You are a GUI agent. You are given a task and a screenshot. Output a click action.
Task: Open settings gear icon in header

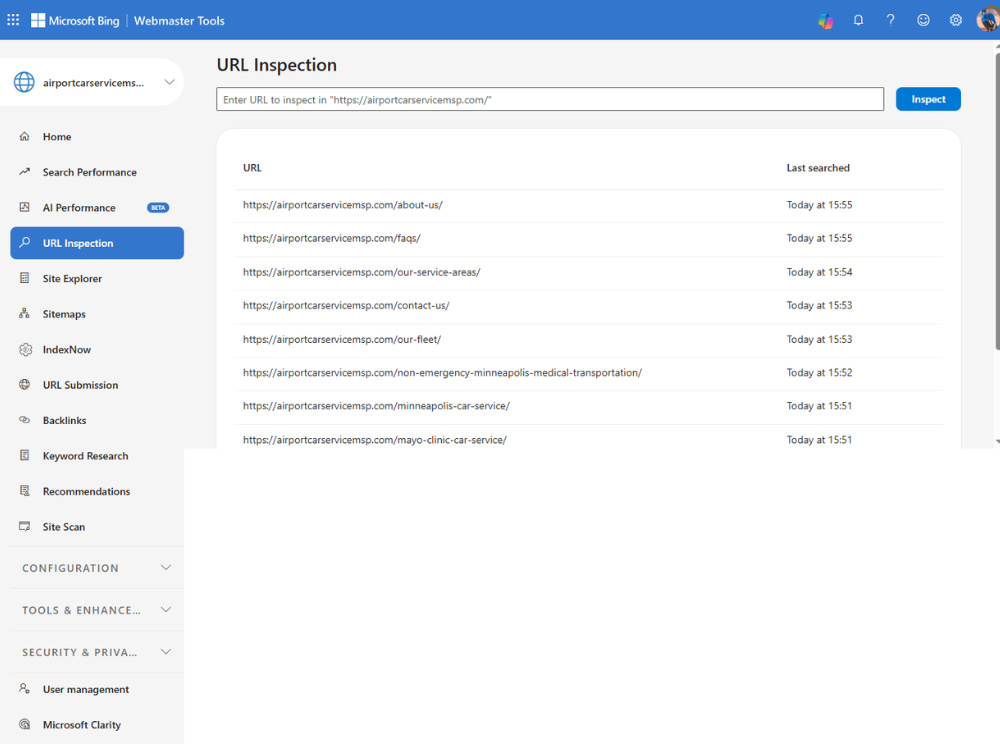955,20
